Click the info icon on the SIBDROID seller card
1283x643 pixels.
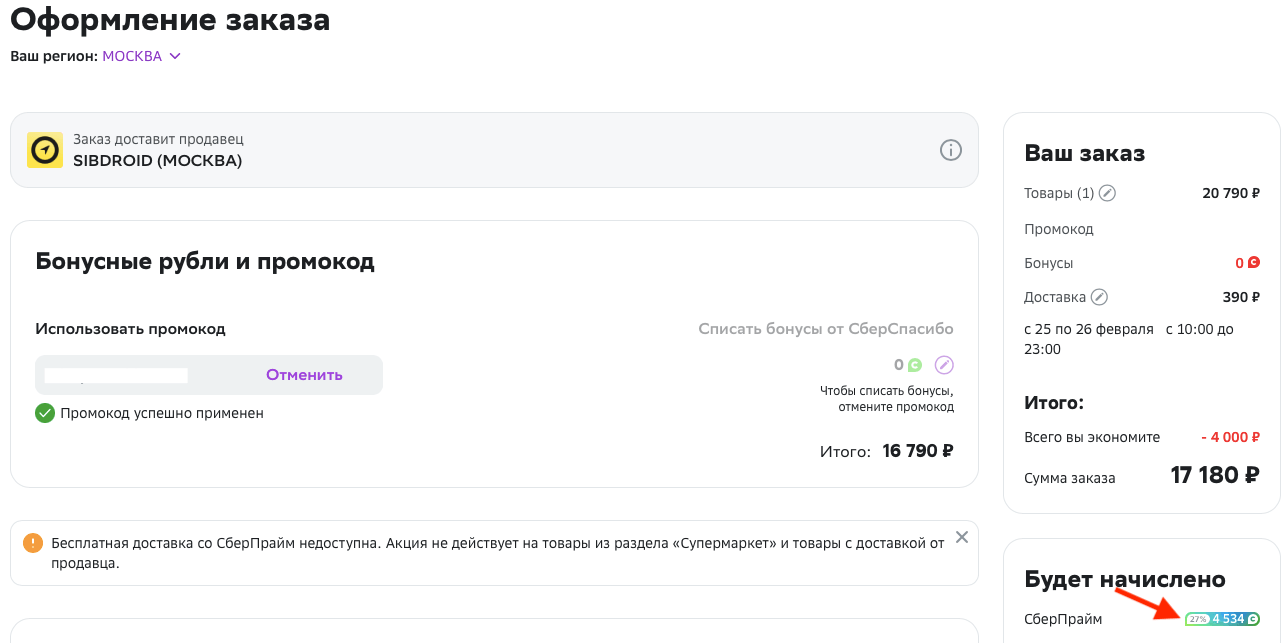pyautogui.click(x=951, y=150)
